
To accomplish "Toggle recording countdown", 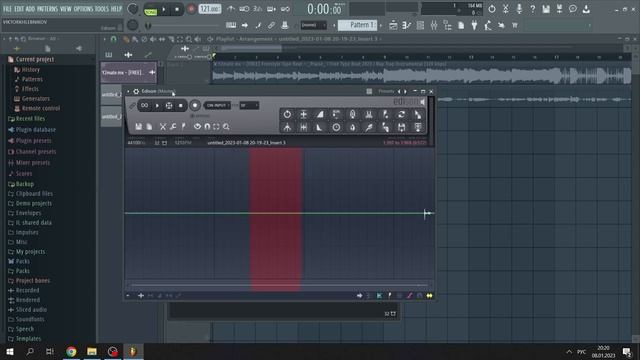I will click(x=258, y=9).
